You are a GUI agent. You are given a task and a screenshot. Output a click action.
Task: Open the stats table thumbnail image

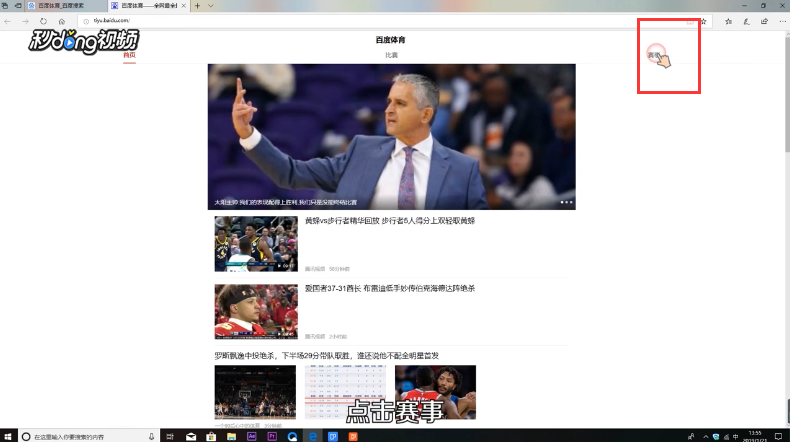pyautogui.click(x=345, y=392)
